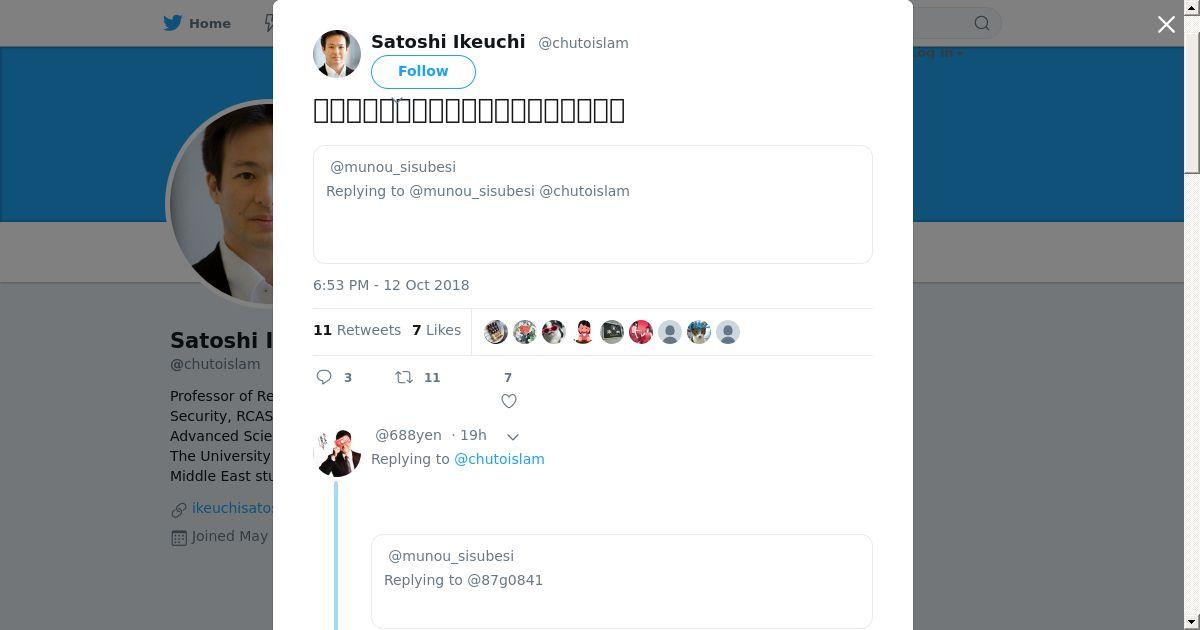Follow Satoshi Ikeuchi
This screenshot has height=630, width=1200.
click(423, 71)
